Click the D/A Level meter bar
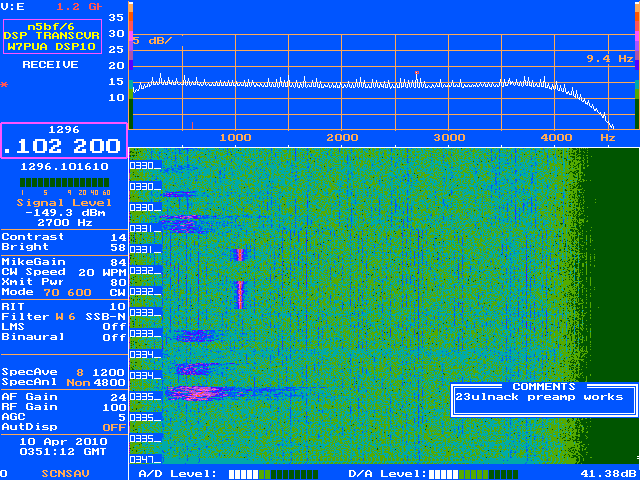The image size is (640, 480). 473,474
